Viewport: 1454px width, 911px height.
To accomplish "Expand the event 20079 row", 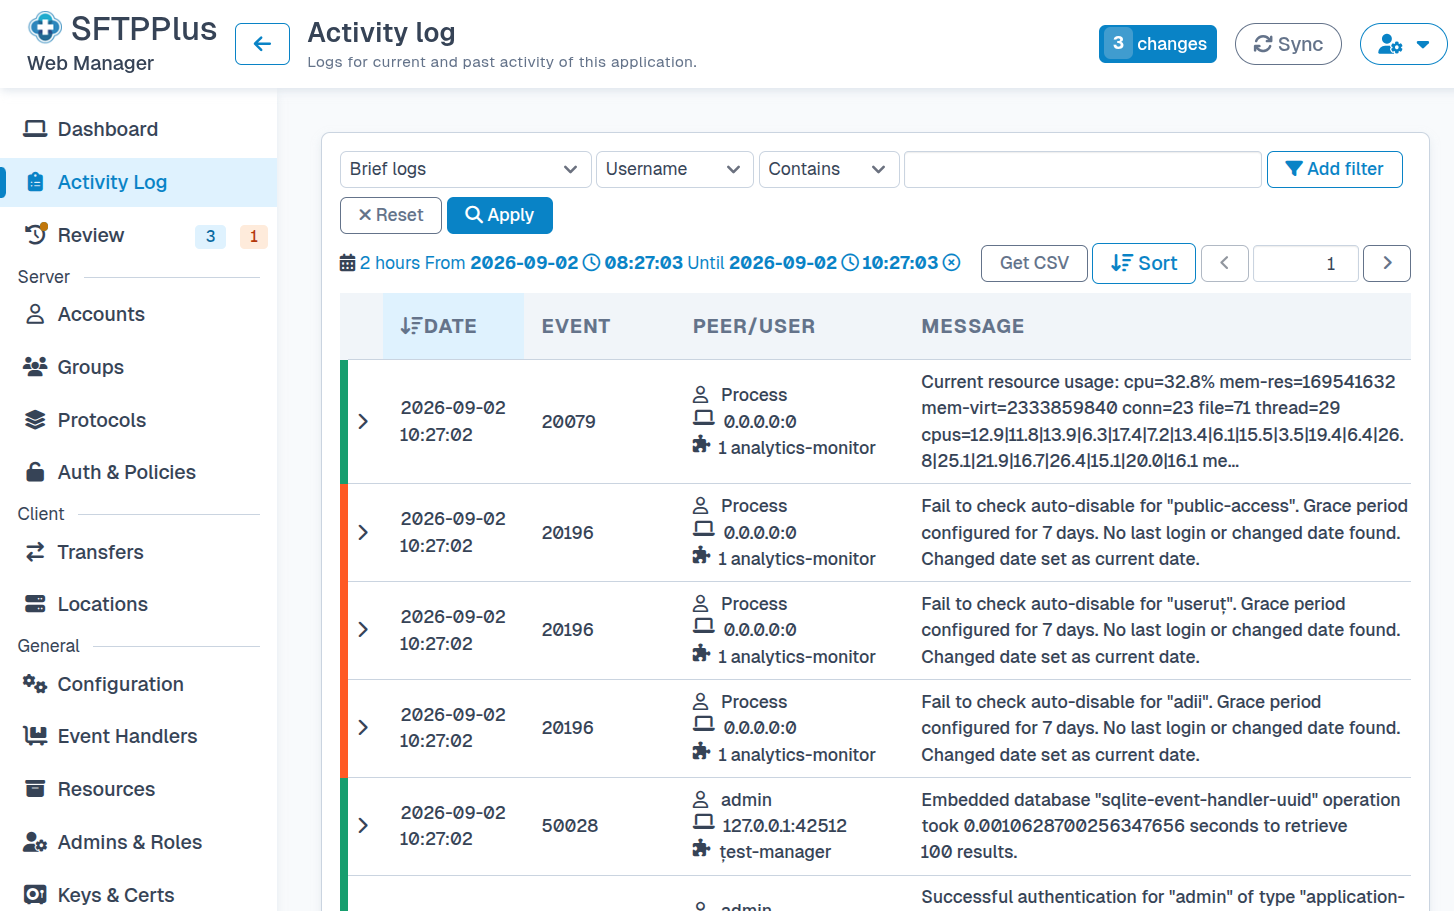I will (x=363, y=421).
